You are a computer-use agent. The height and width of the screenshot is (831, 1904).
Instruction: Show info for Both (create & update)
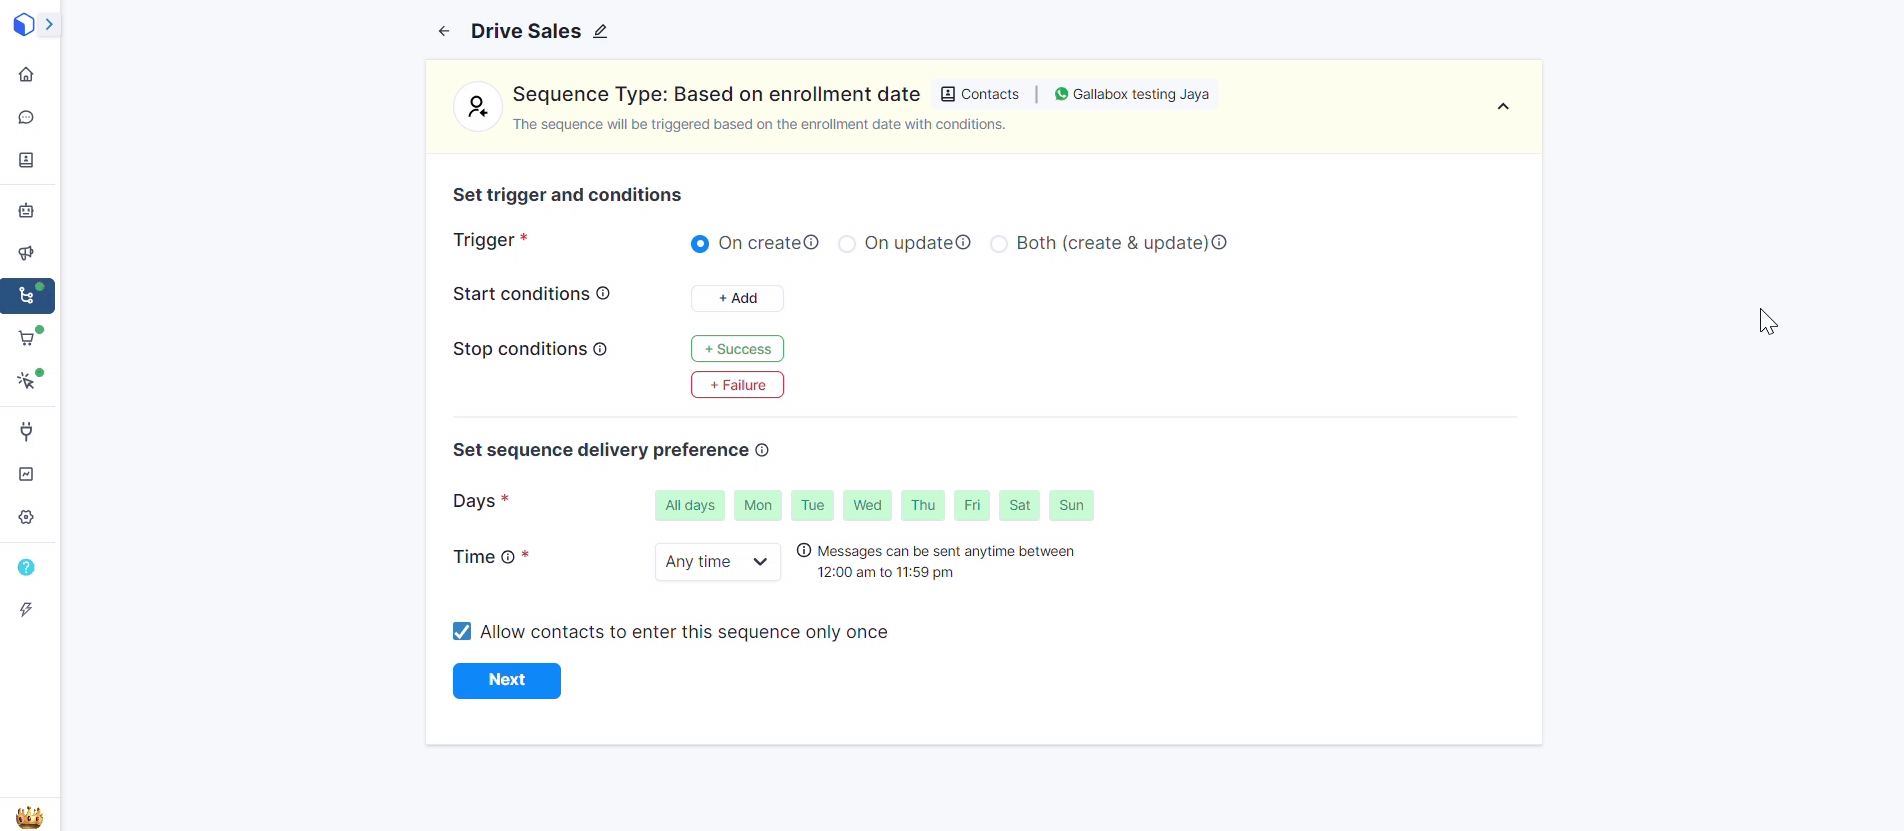(1219, 242)
